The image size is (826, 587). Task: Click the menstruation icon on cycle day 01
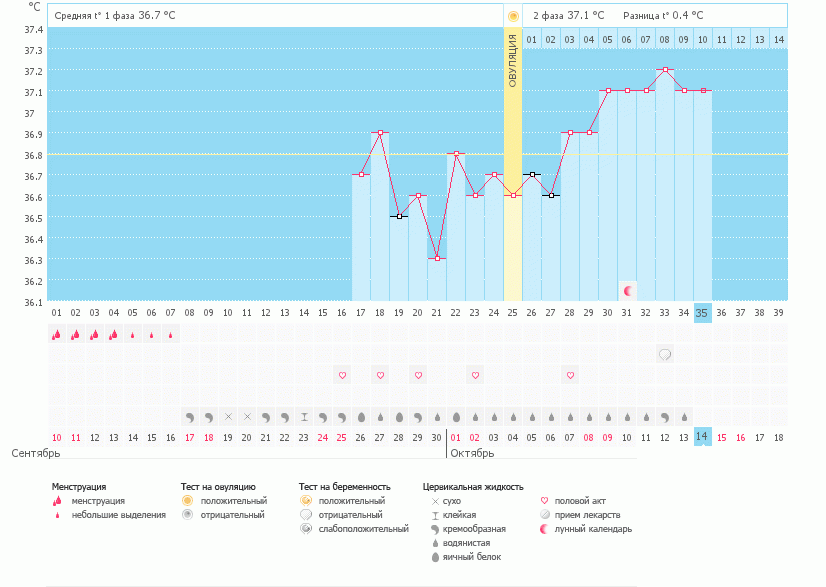(x=56, y=335)
